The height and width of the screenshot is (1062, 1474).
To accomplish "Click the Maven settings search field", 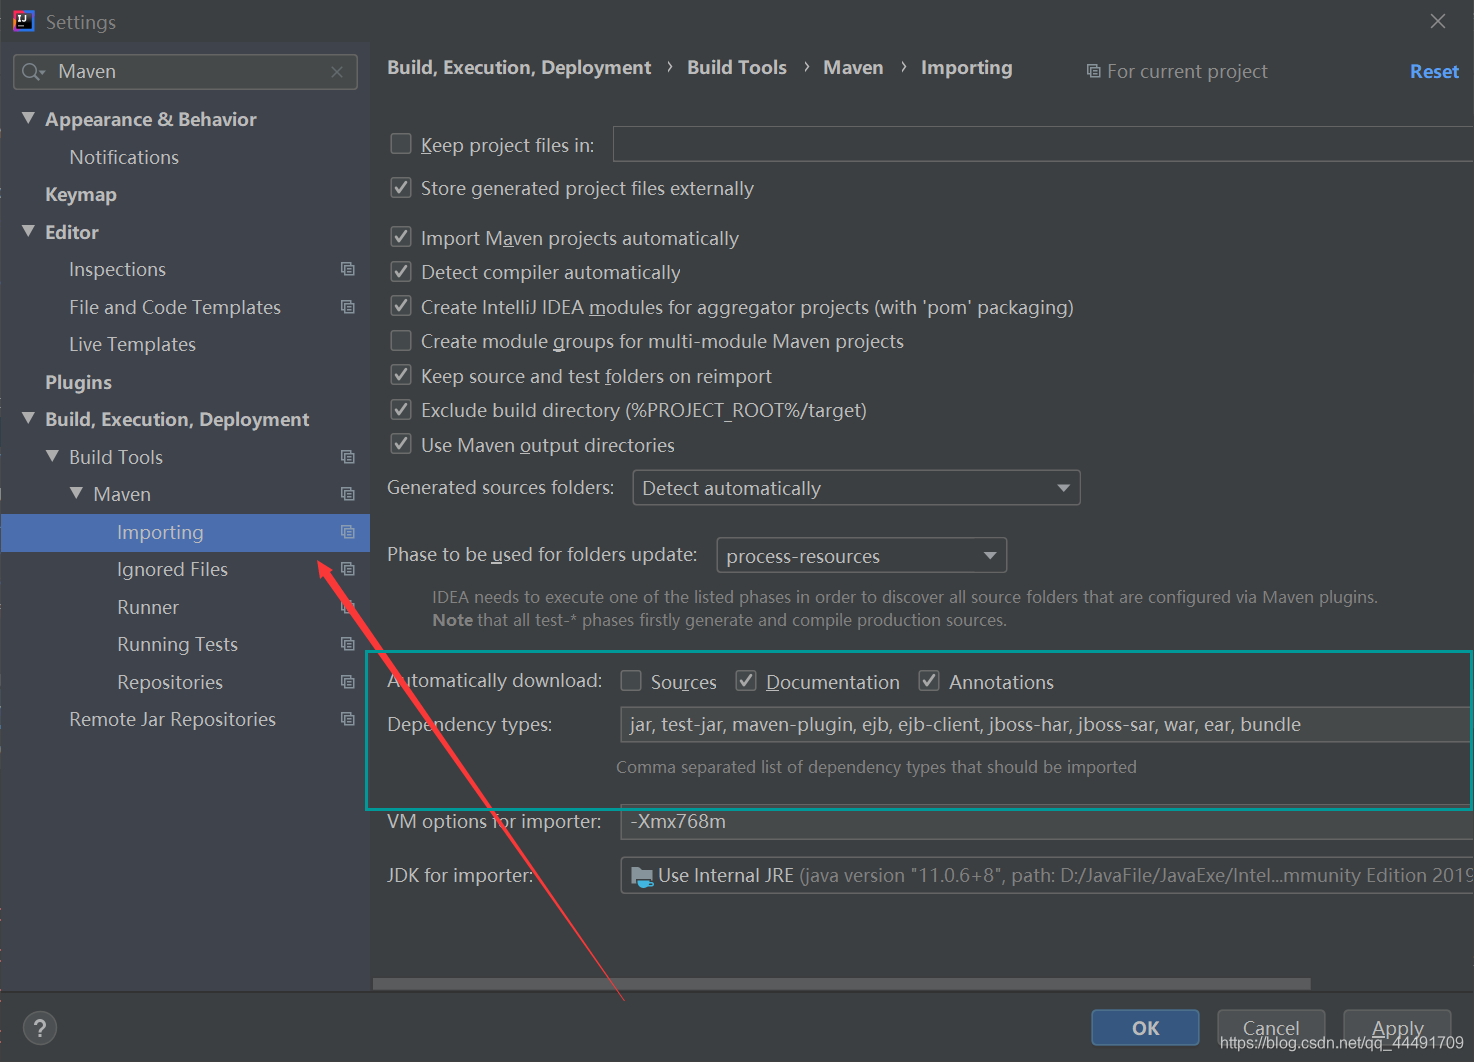I will [x=186, y=72].
